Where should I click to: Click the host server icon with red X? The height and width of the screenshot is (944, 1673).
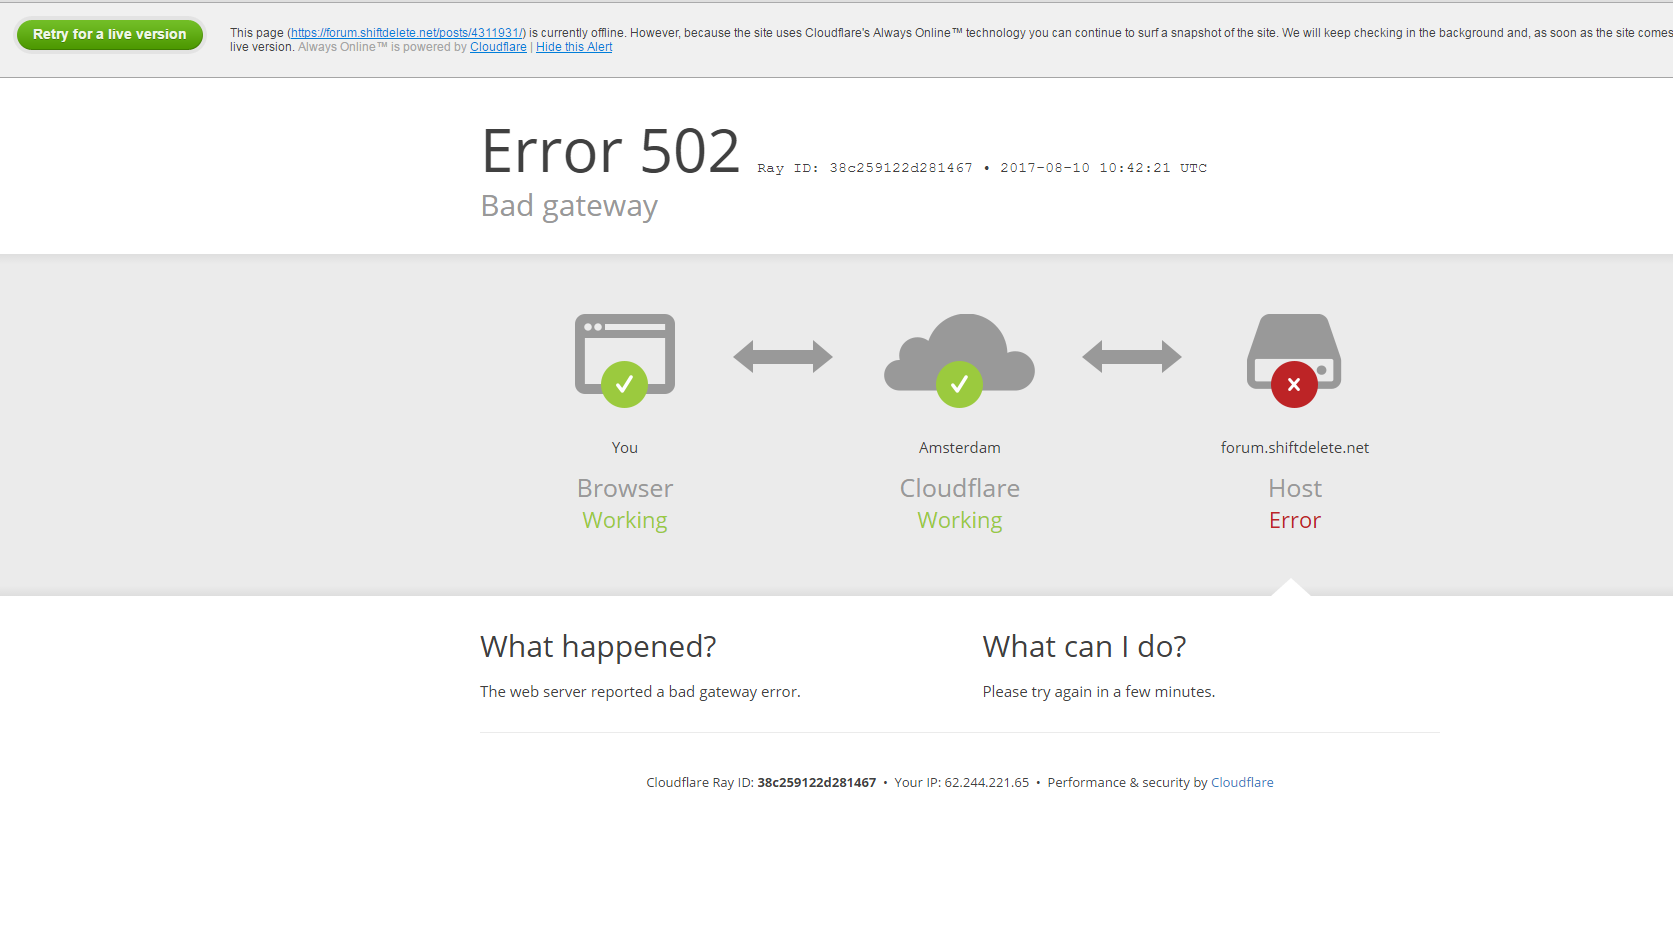(1294, 360)
